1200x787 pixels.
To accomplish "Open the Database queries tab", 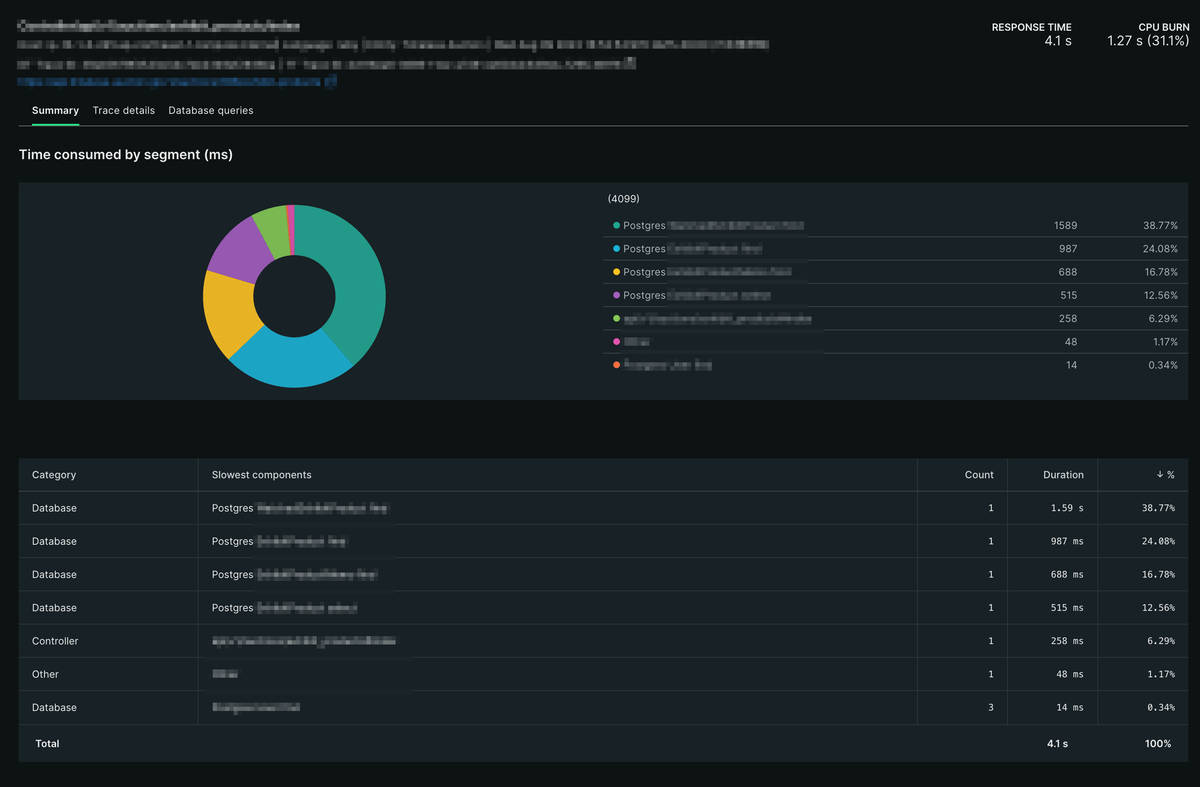I will point(211,110).
